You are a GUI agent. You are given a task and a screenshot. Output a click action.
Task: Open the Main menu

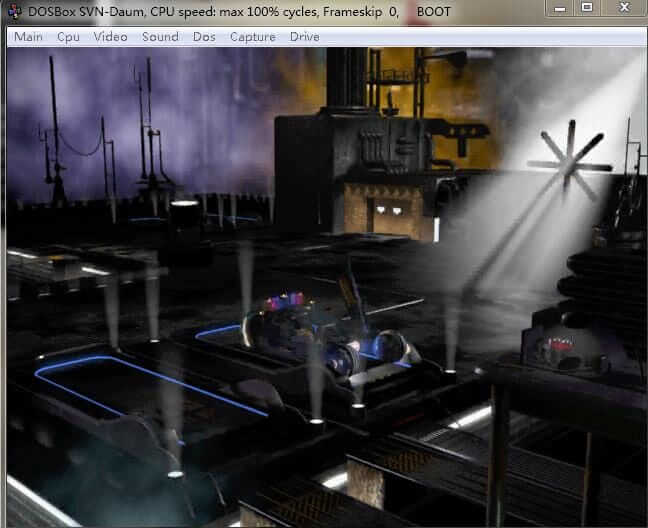pos(28,37)
